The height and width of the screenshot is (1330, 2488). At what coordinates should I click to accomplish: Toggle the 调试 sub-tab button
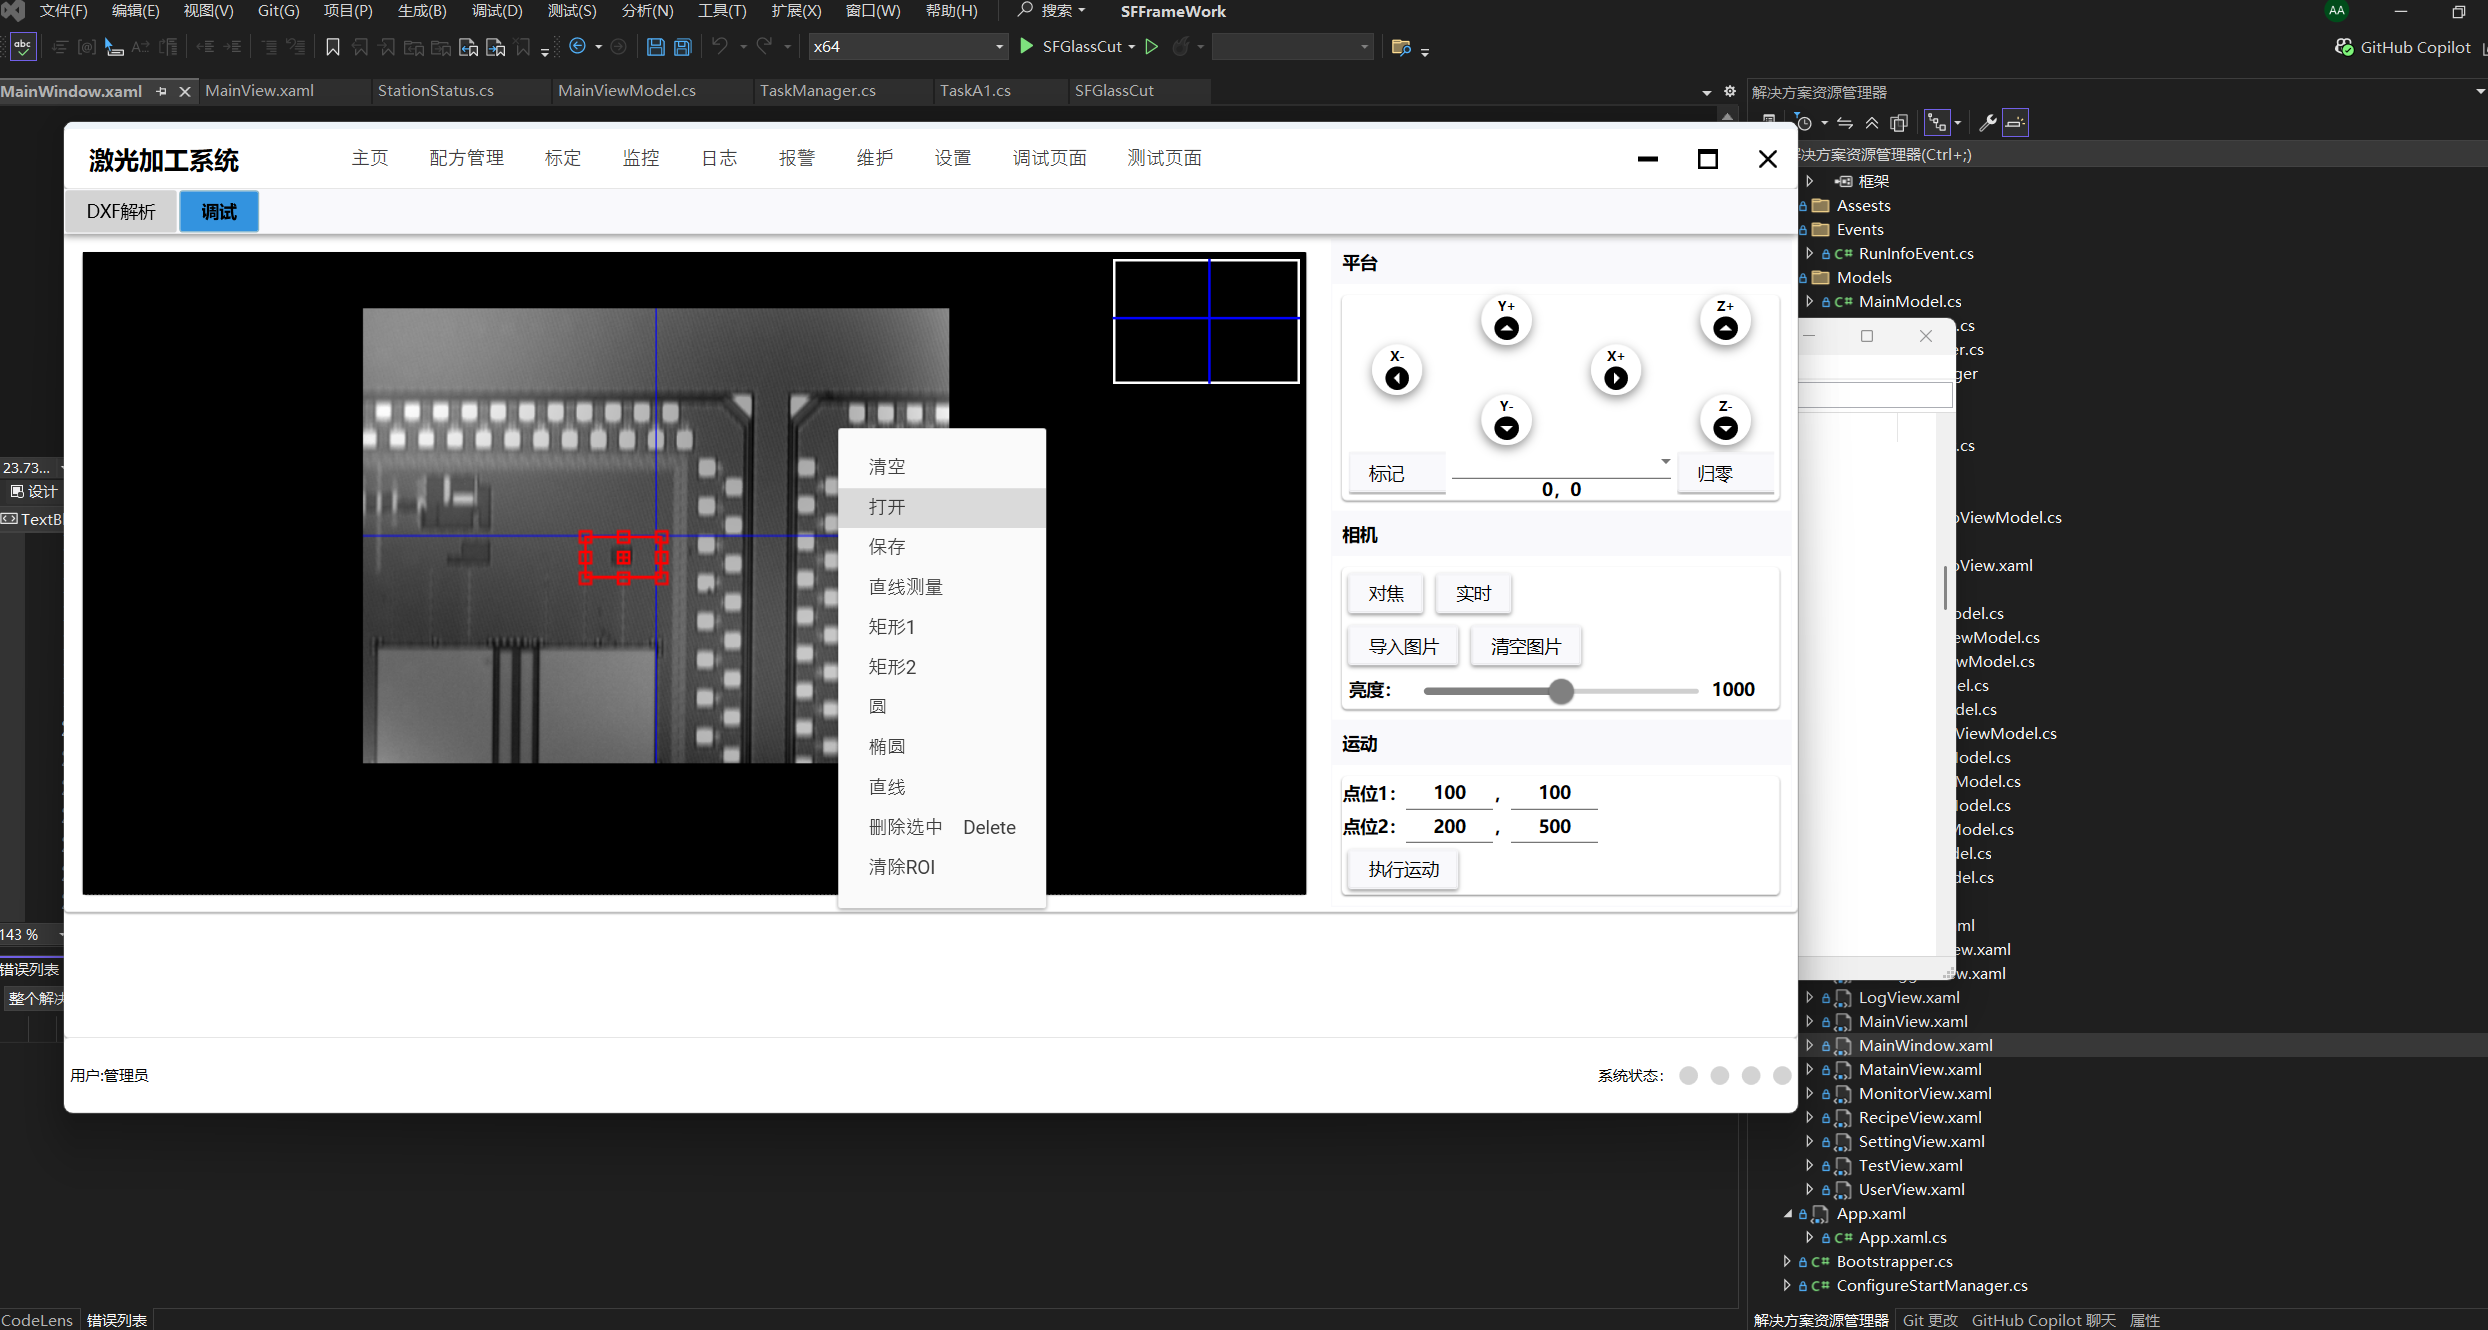[219, 212]
